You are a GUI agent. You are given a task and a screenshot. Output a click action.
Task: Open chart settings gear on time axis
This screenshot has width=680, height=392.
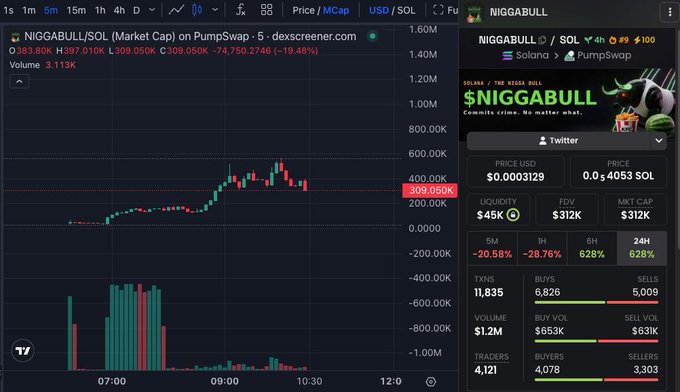[431, 382]
